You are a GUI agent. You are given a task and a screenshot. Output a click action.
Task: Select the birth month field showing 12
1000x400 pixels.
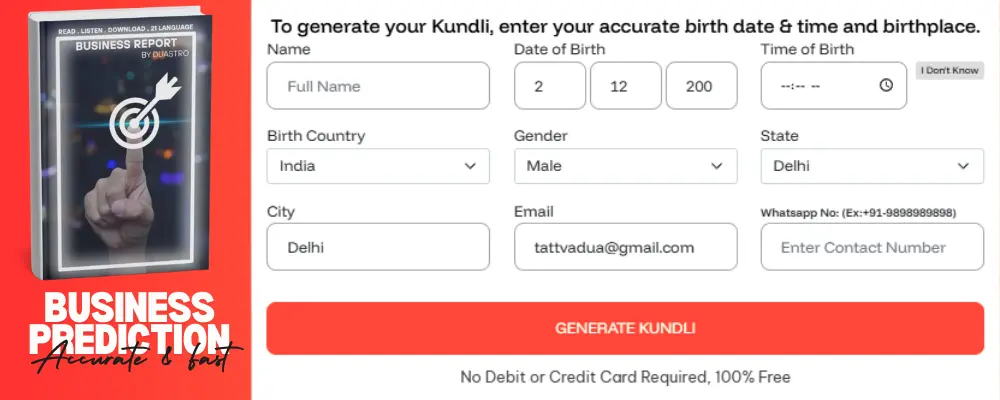coord(626,86)
